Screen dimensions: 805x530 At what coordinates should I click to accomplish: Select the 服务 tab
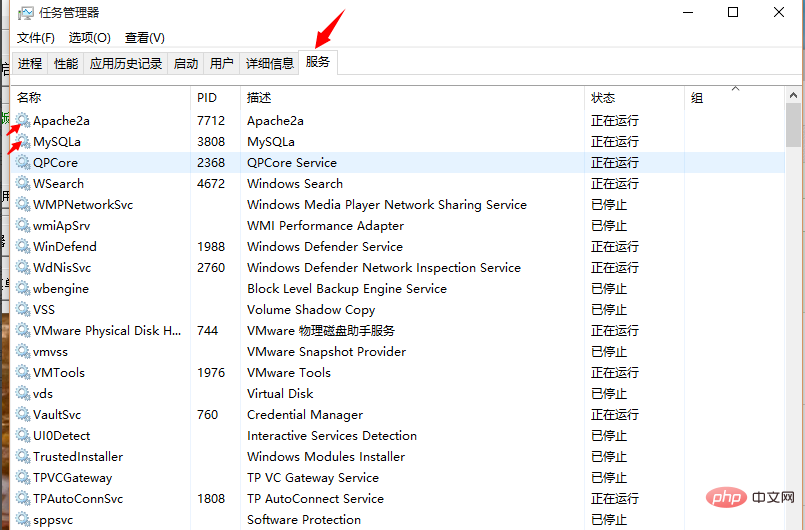pyautogui.click(x=318, y=62)
